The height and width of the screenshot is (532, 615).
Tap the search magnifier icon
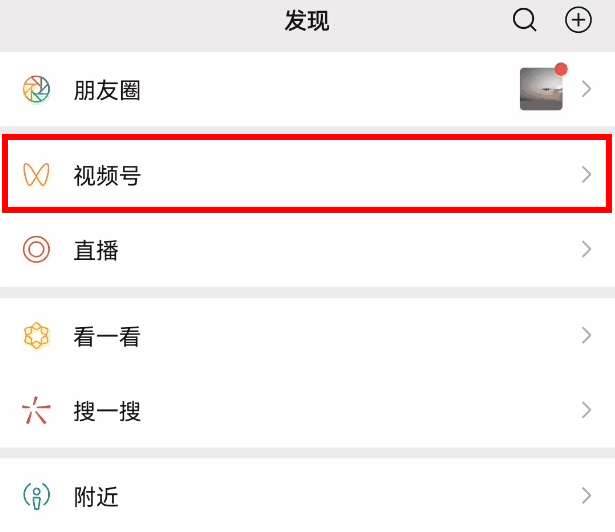tap(525, 20)
